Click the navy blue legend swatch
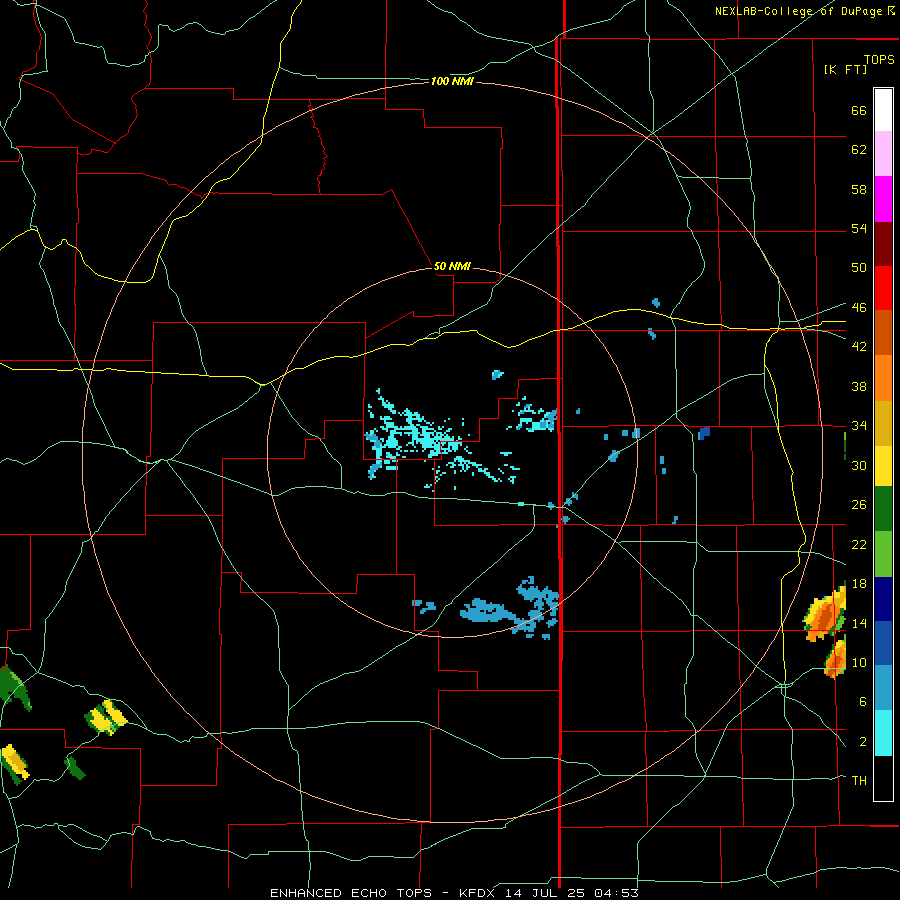 (883, 599)
